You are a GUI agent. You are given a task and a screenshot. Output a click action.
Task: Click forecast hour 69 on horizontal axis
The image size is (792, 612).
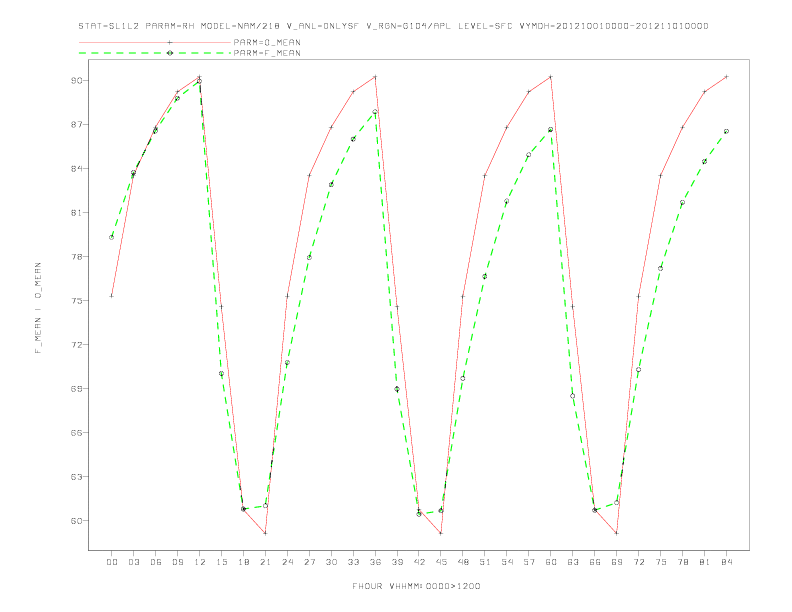pos(617,562)
